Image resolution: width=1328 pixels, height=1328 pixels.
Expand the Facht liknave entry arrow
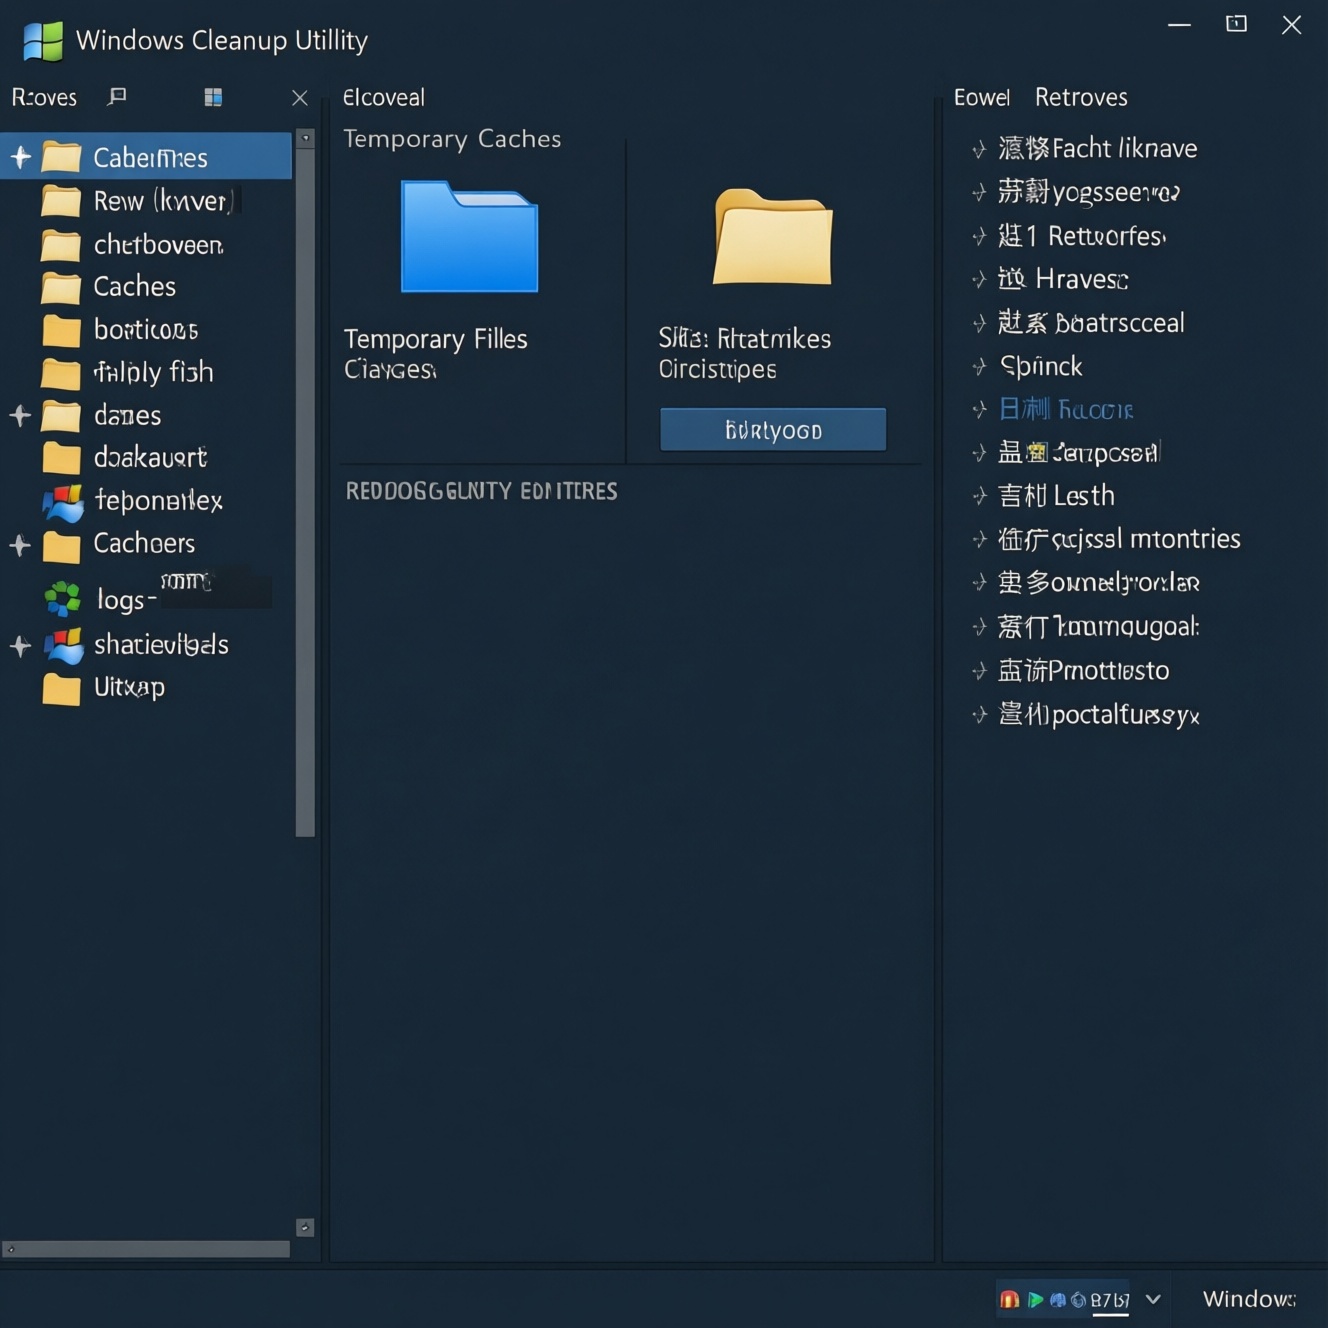(979, 149)
